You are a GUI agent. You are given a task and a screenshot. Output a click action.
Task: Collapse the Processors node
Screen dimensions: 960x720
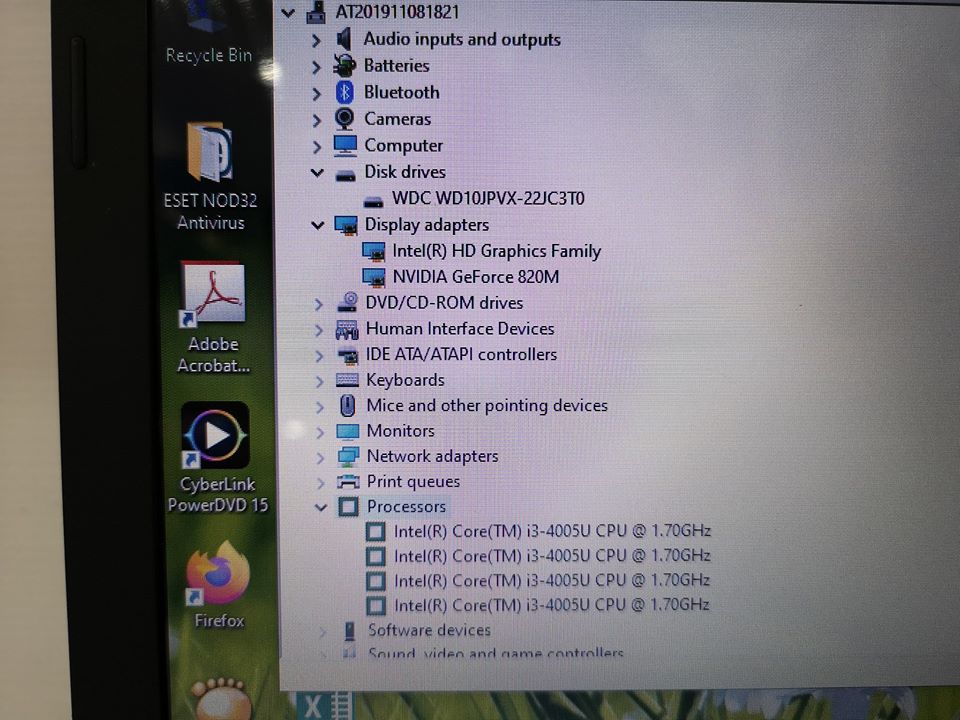tap(321, 507)
